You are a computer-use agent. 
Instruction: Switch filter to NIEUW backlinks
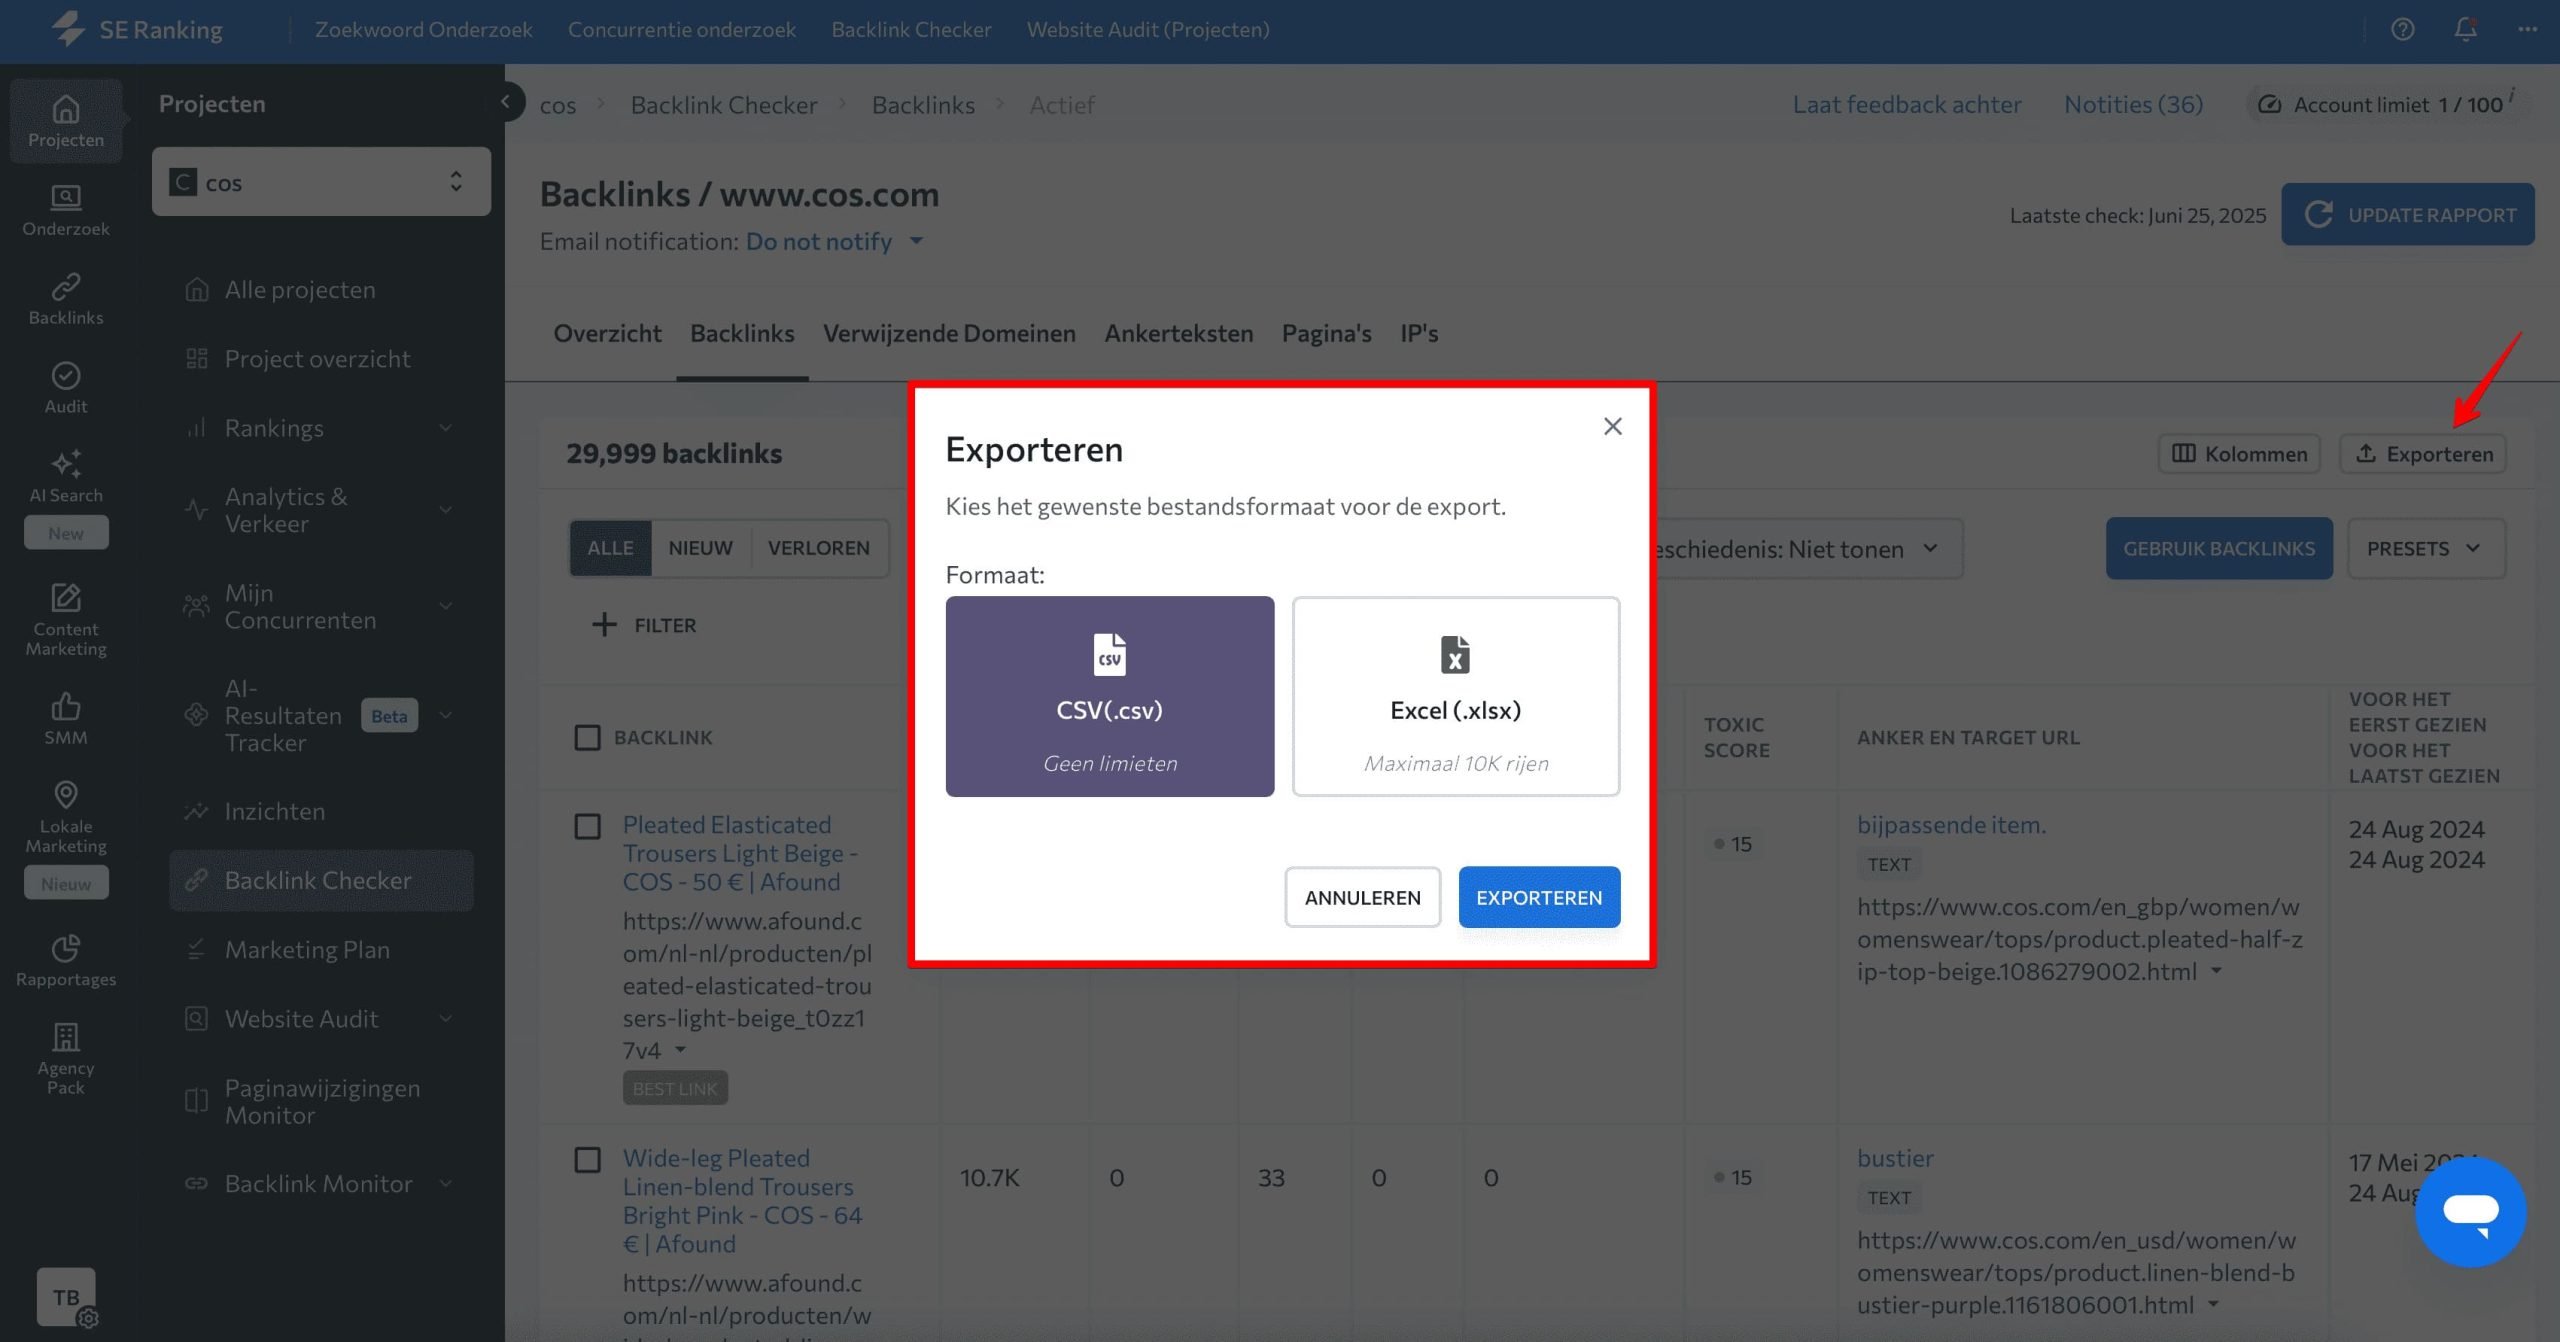click(700, 548)
